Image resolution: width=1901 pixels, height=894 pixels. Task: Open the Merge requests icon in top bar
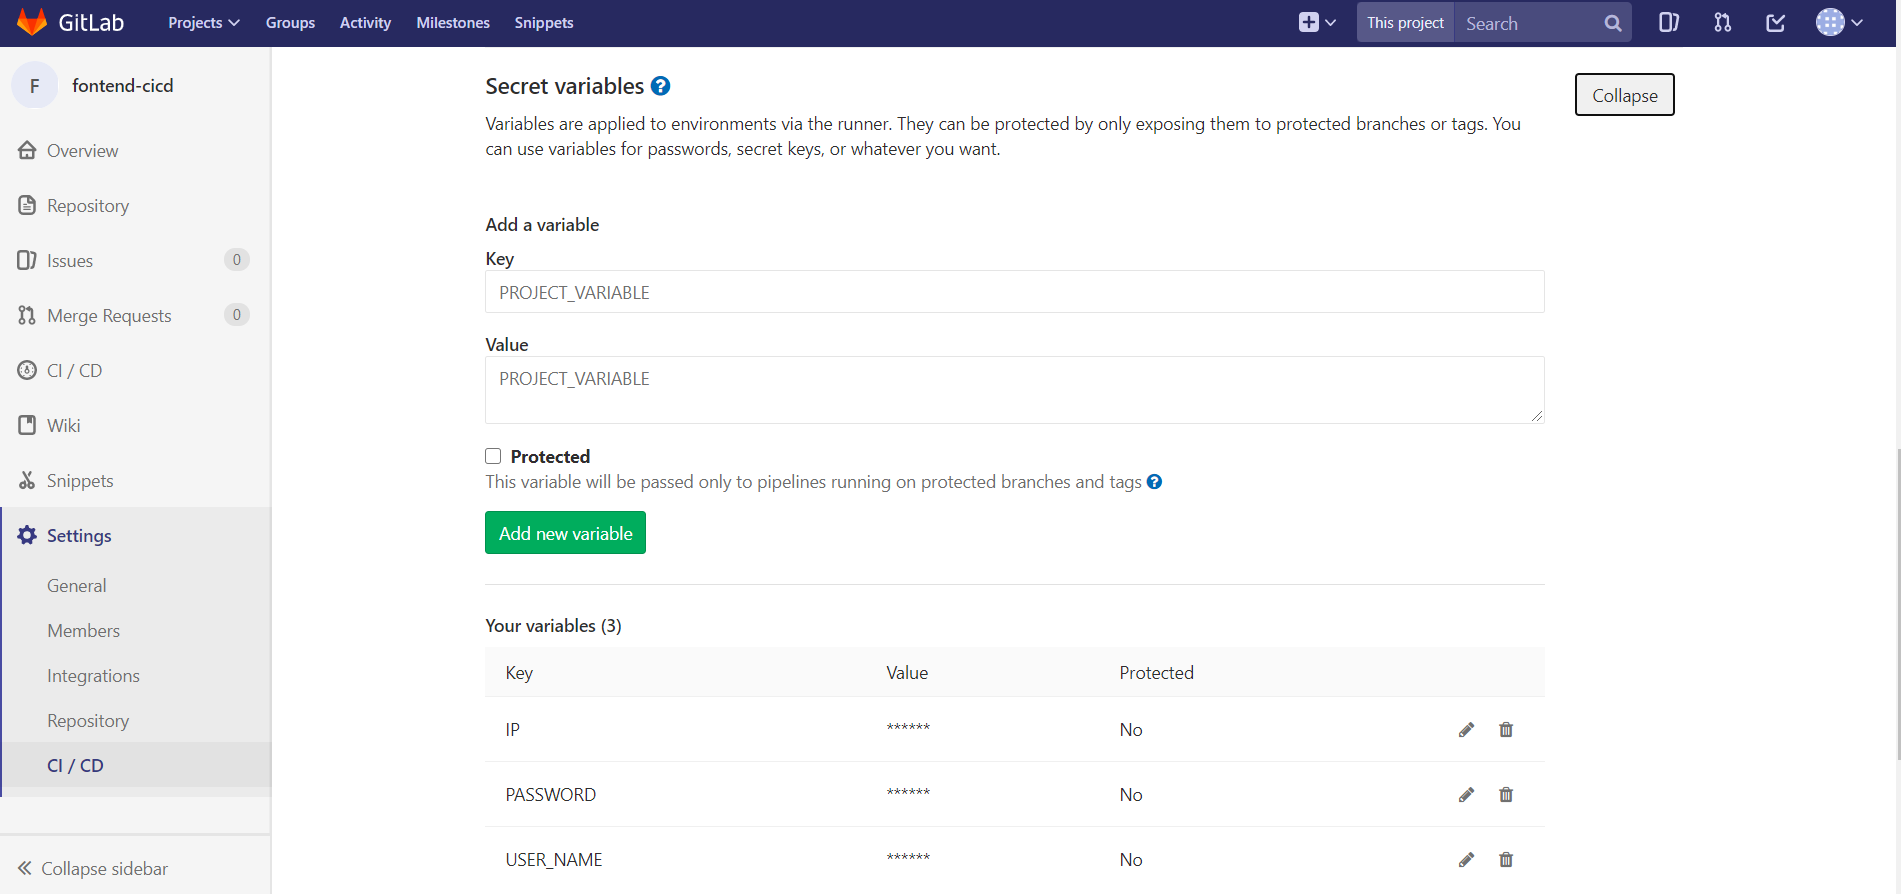tap(1722, 22)
